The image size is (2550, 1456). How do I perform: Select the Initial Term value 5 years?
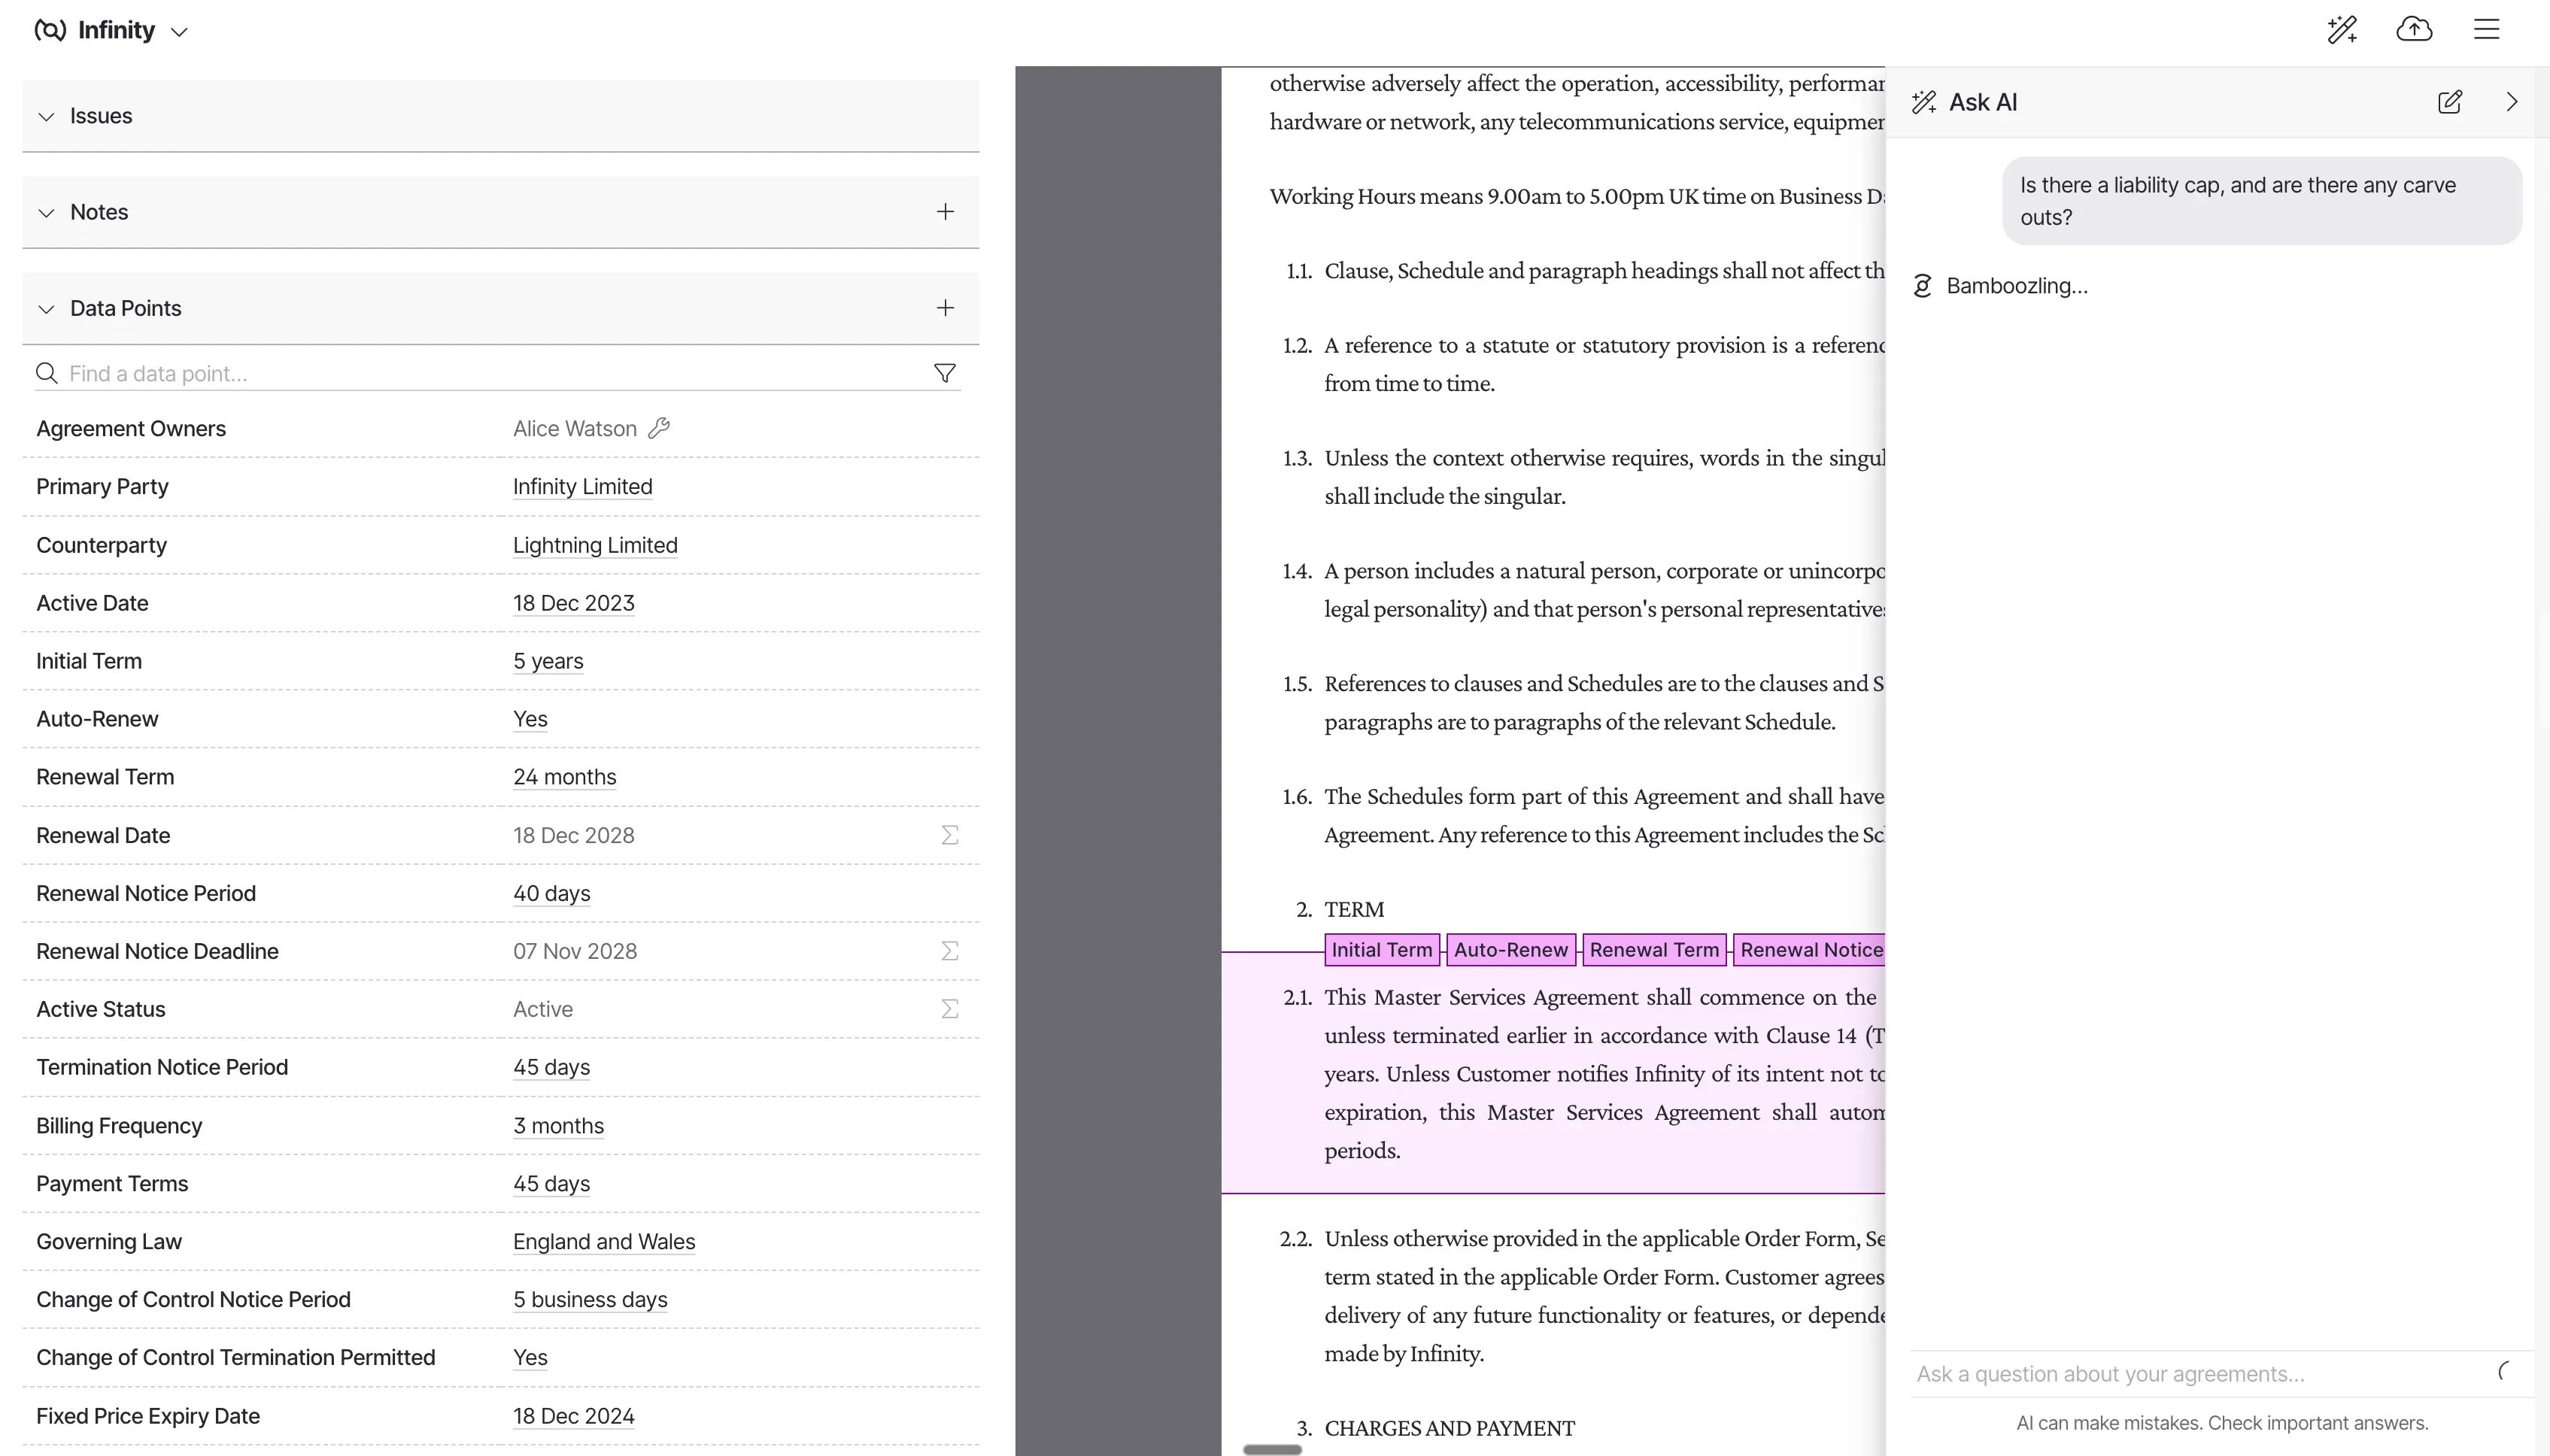[x=548, y=661]
